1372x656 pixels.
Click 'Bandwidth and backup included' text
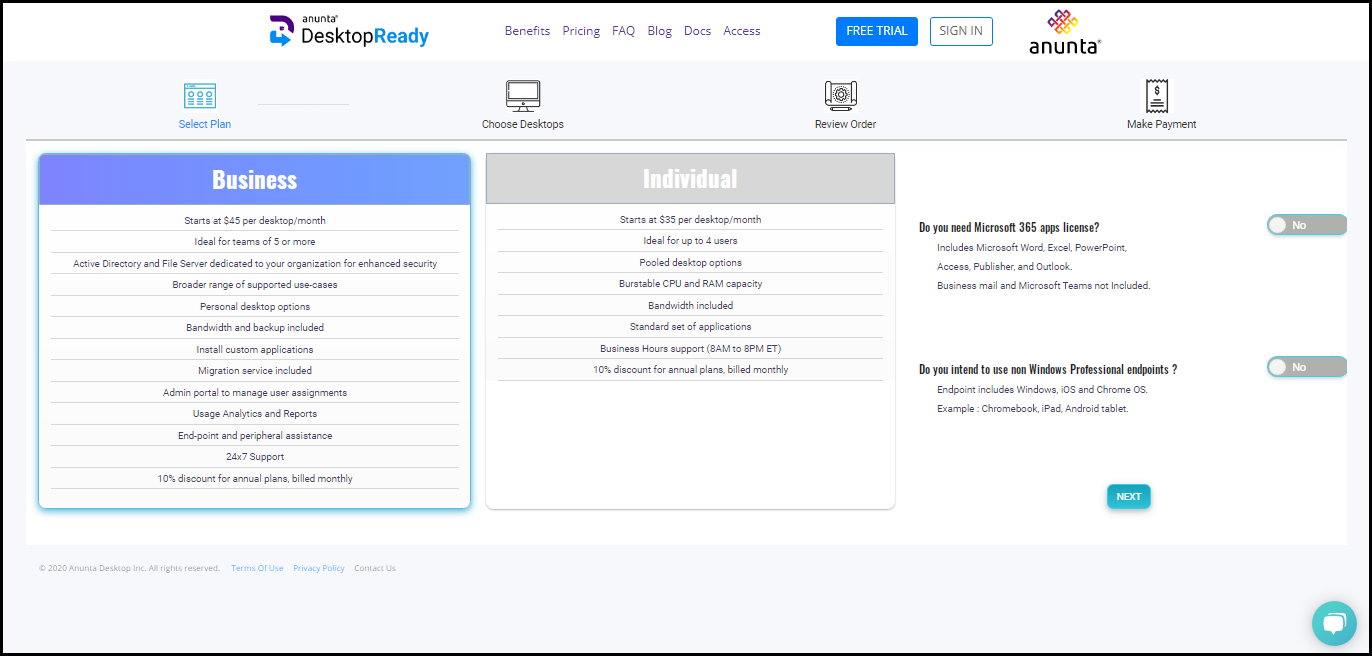tap(255, 328)
